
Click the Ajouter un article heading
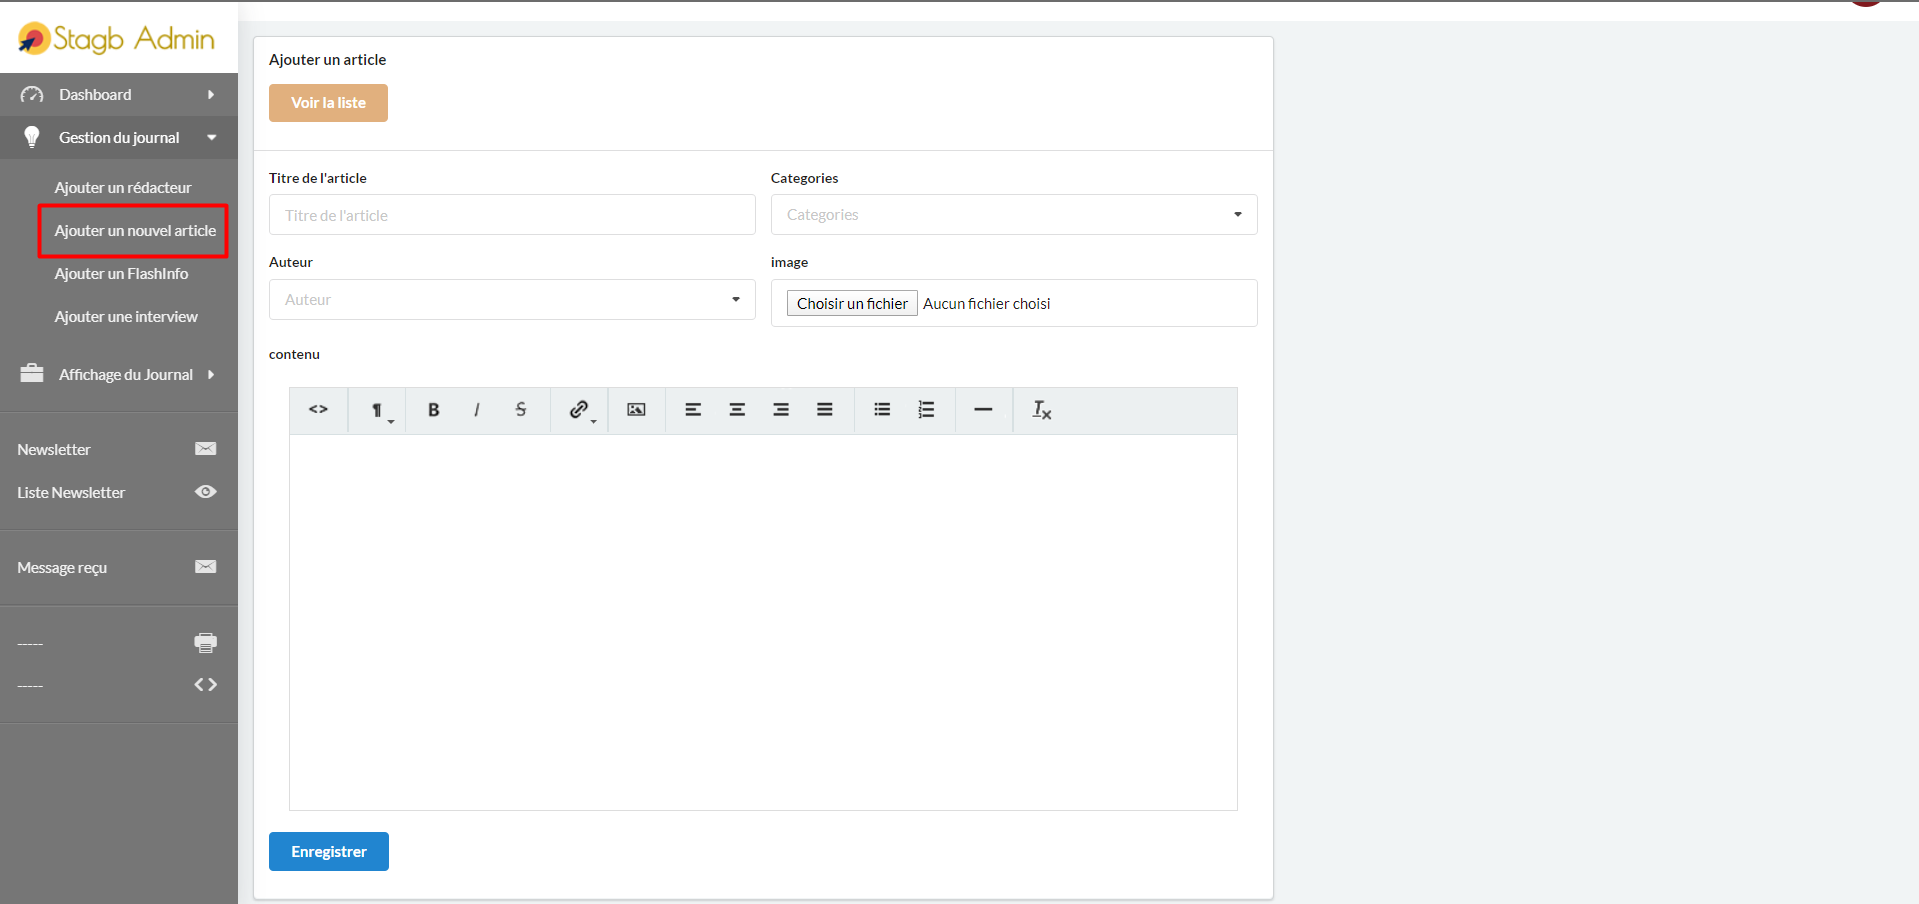point(327,60)
